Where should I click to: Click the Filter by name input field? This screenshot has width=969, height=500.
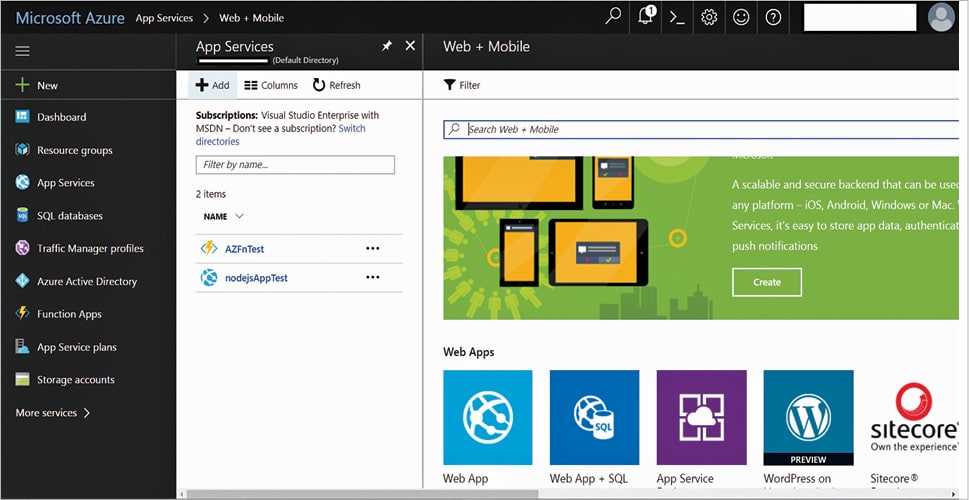coord(295,165)
